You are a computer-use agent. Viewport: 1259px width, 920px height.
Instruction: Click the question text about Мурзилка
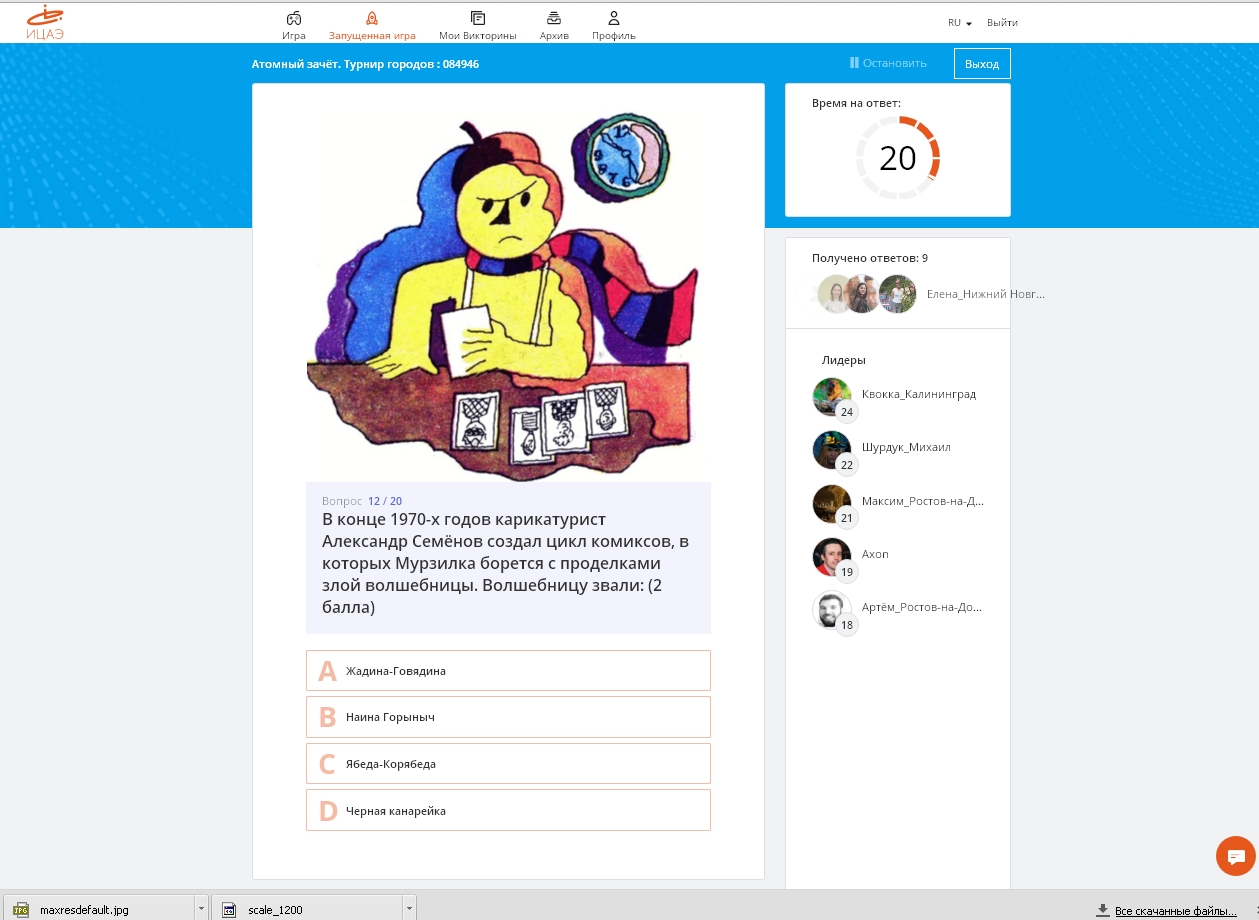pyautogui.click(x=506, y=563)
